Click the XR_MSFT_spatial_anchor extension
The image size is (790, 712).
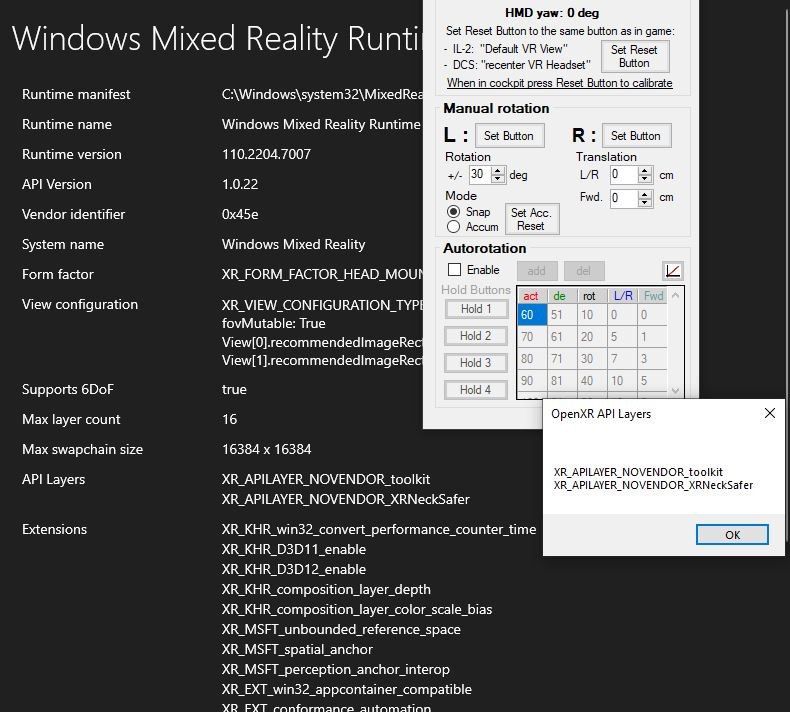[x=297, y=650]
